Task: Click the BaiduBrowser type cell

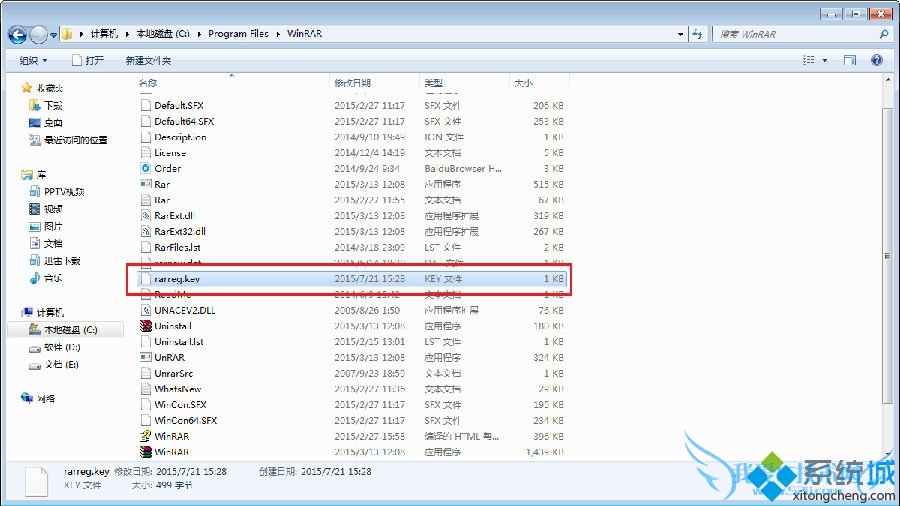Action: [463, 168]
